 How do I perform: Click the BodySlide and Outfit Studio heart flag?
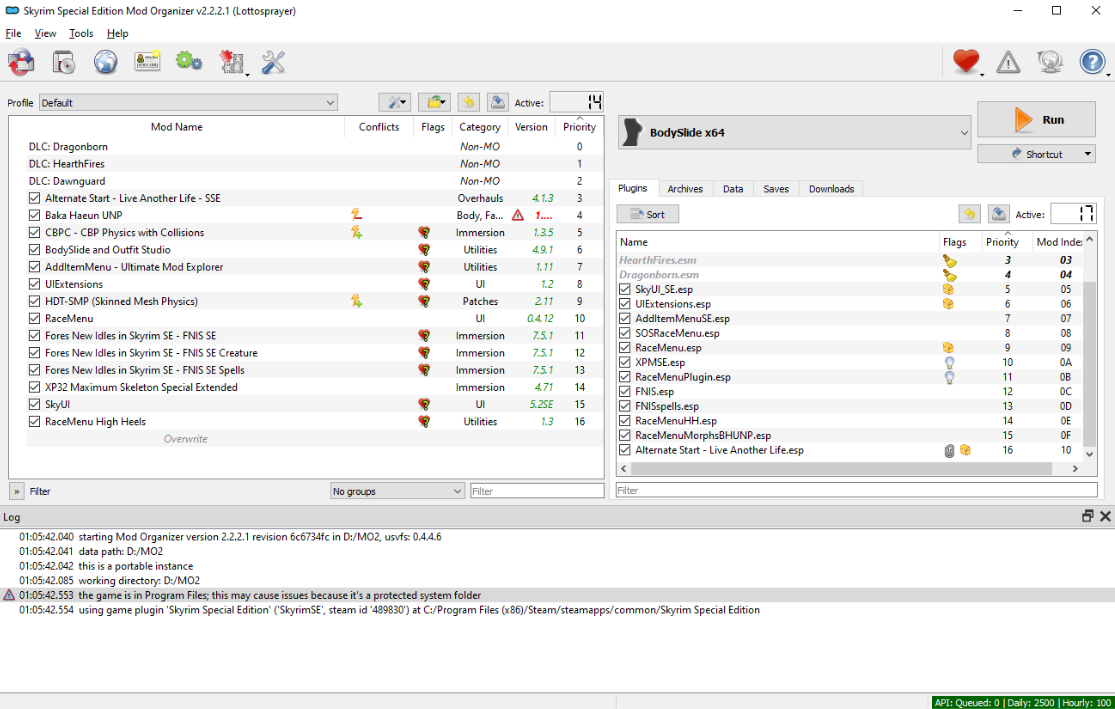click(x=425, y=250)
